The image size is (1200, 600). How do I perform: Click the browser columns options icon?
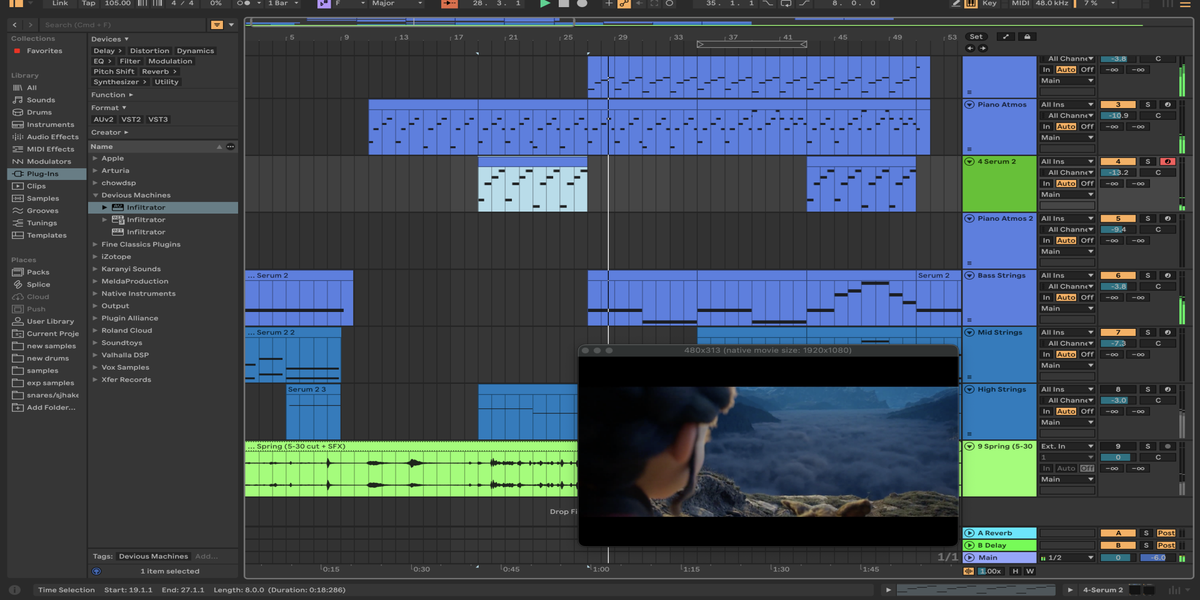(230, 146)
